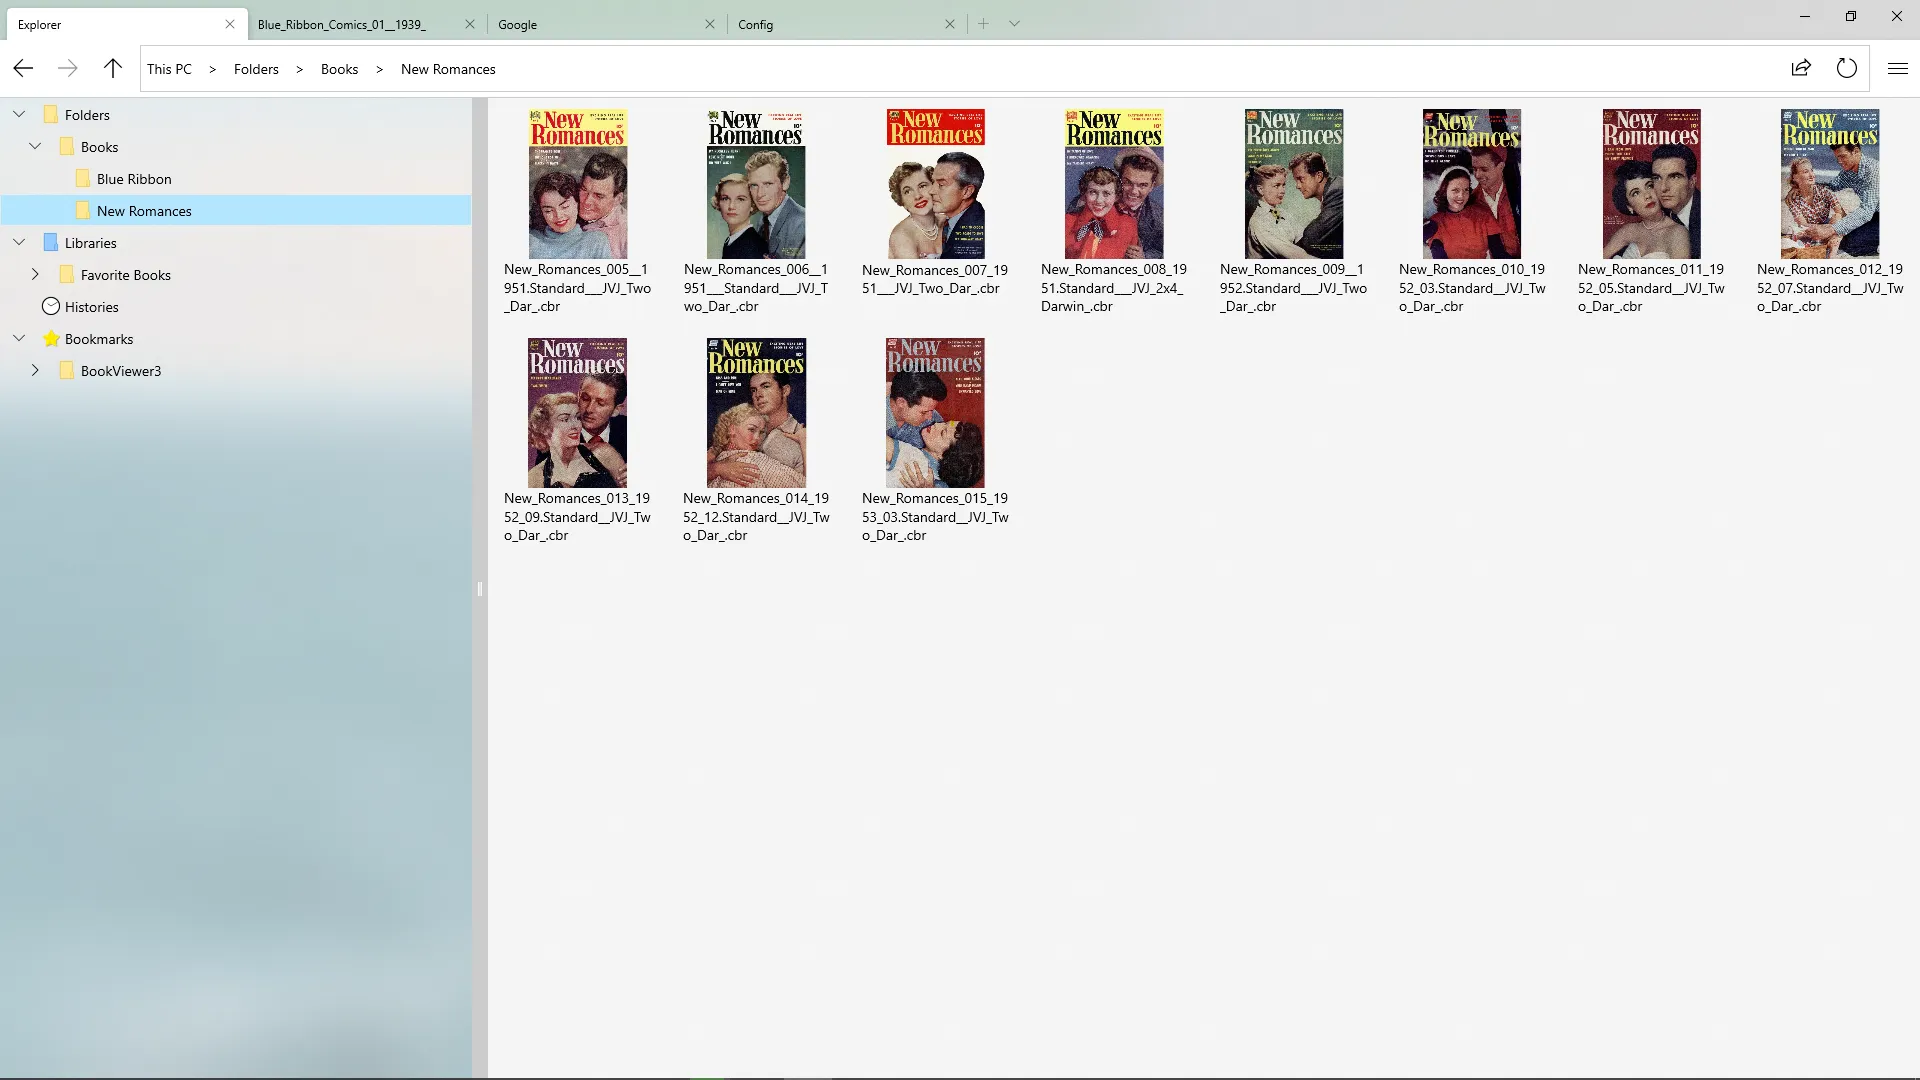
Task: Click the share icon
Action: (1801, 68)
